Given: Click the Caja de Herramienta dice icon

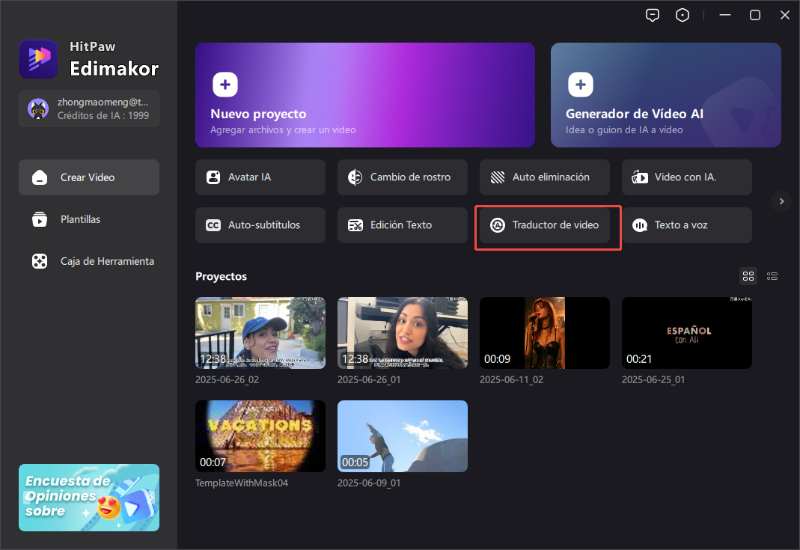Looking at the screenshot, I should (40, 261).
